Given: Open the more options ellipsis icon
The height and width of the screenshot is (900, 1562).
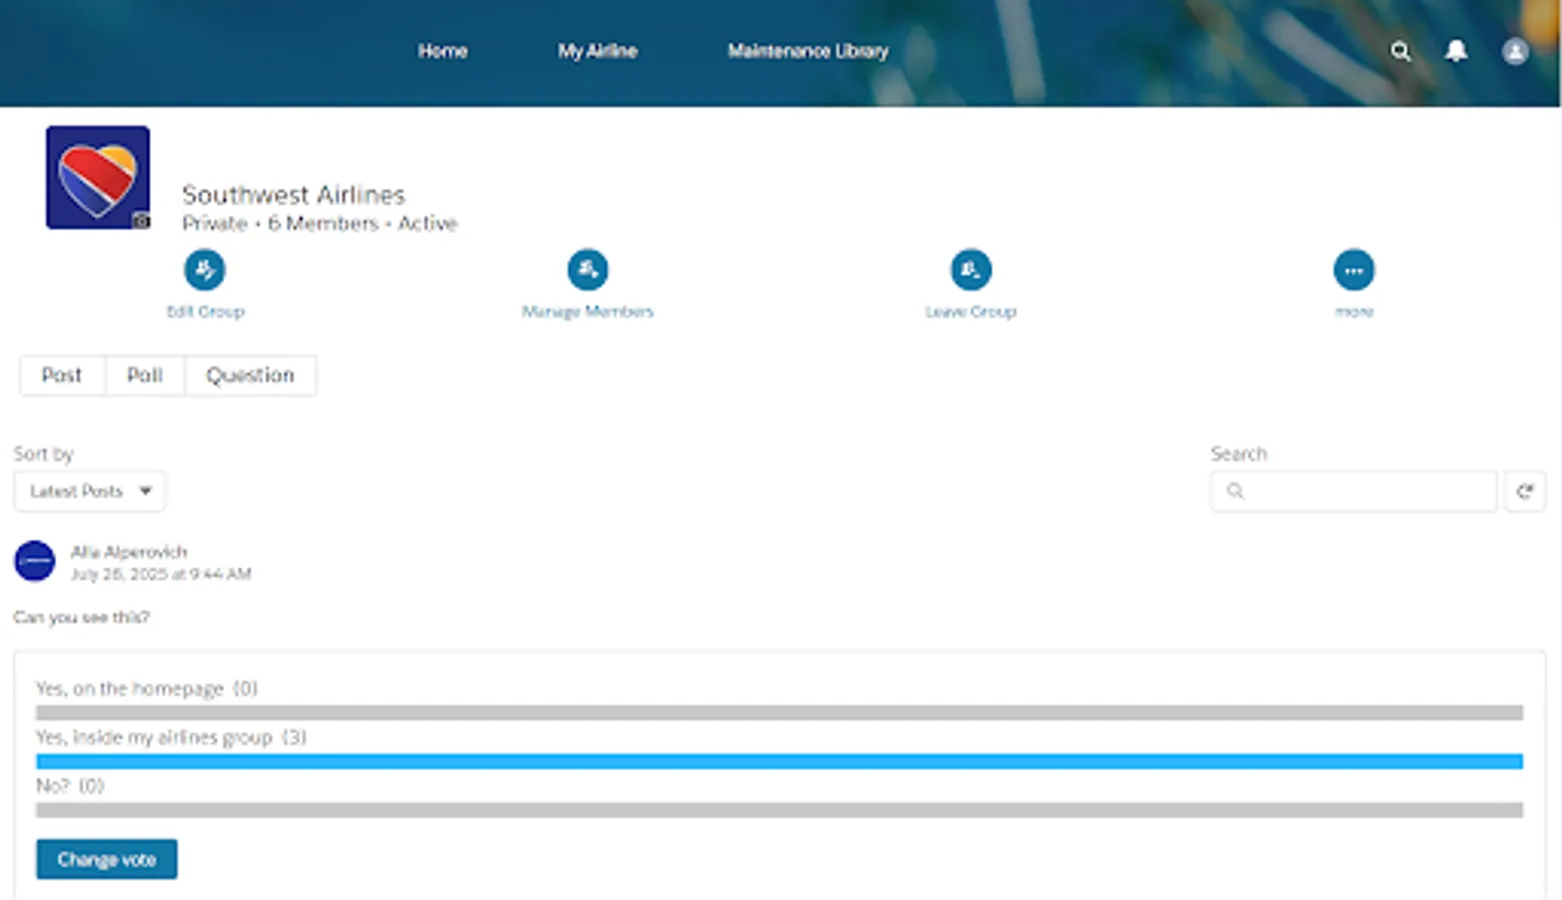Looking at the screenshot, I should tap(1353, 268).
